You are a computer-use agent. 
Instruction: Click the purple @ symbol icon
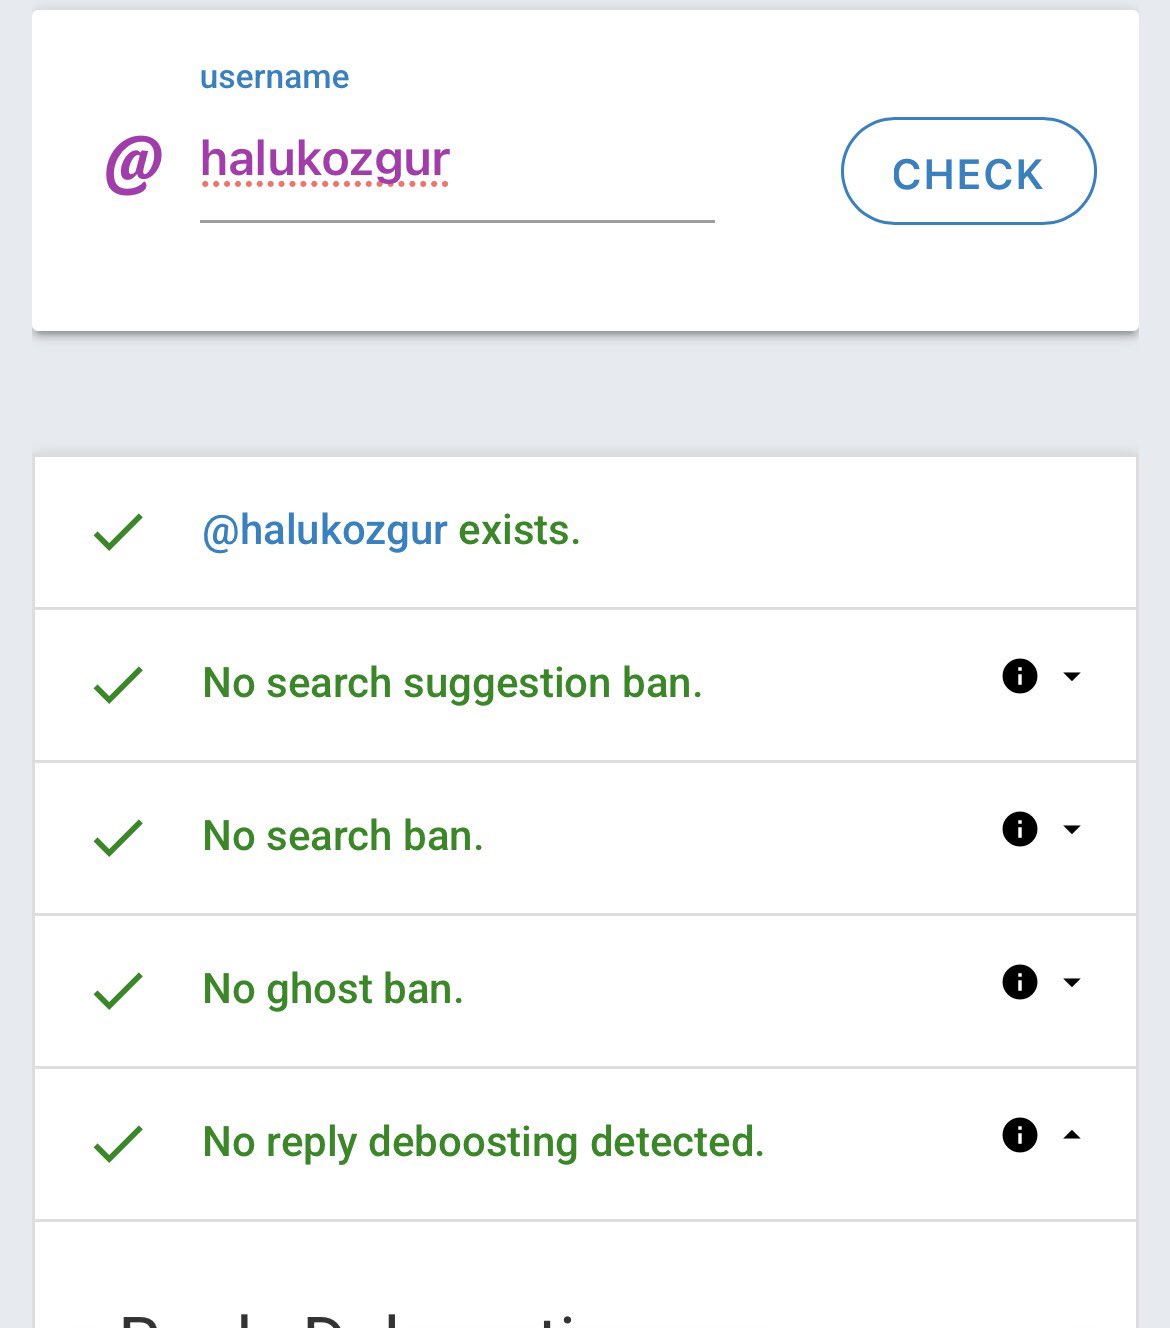134,165
